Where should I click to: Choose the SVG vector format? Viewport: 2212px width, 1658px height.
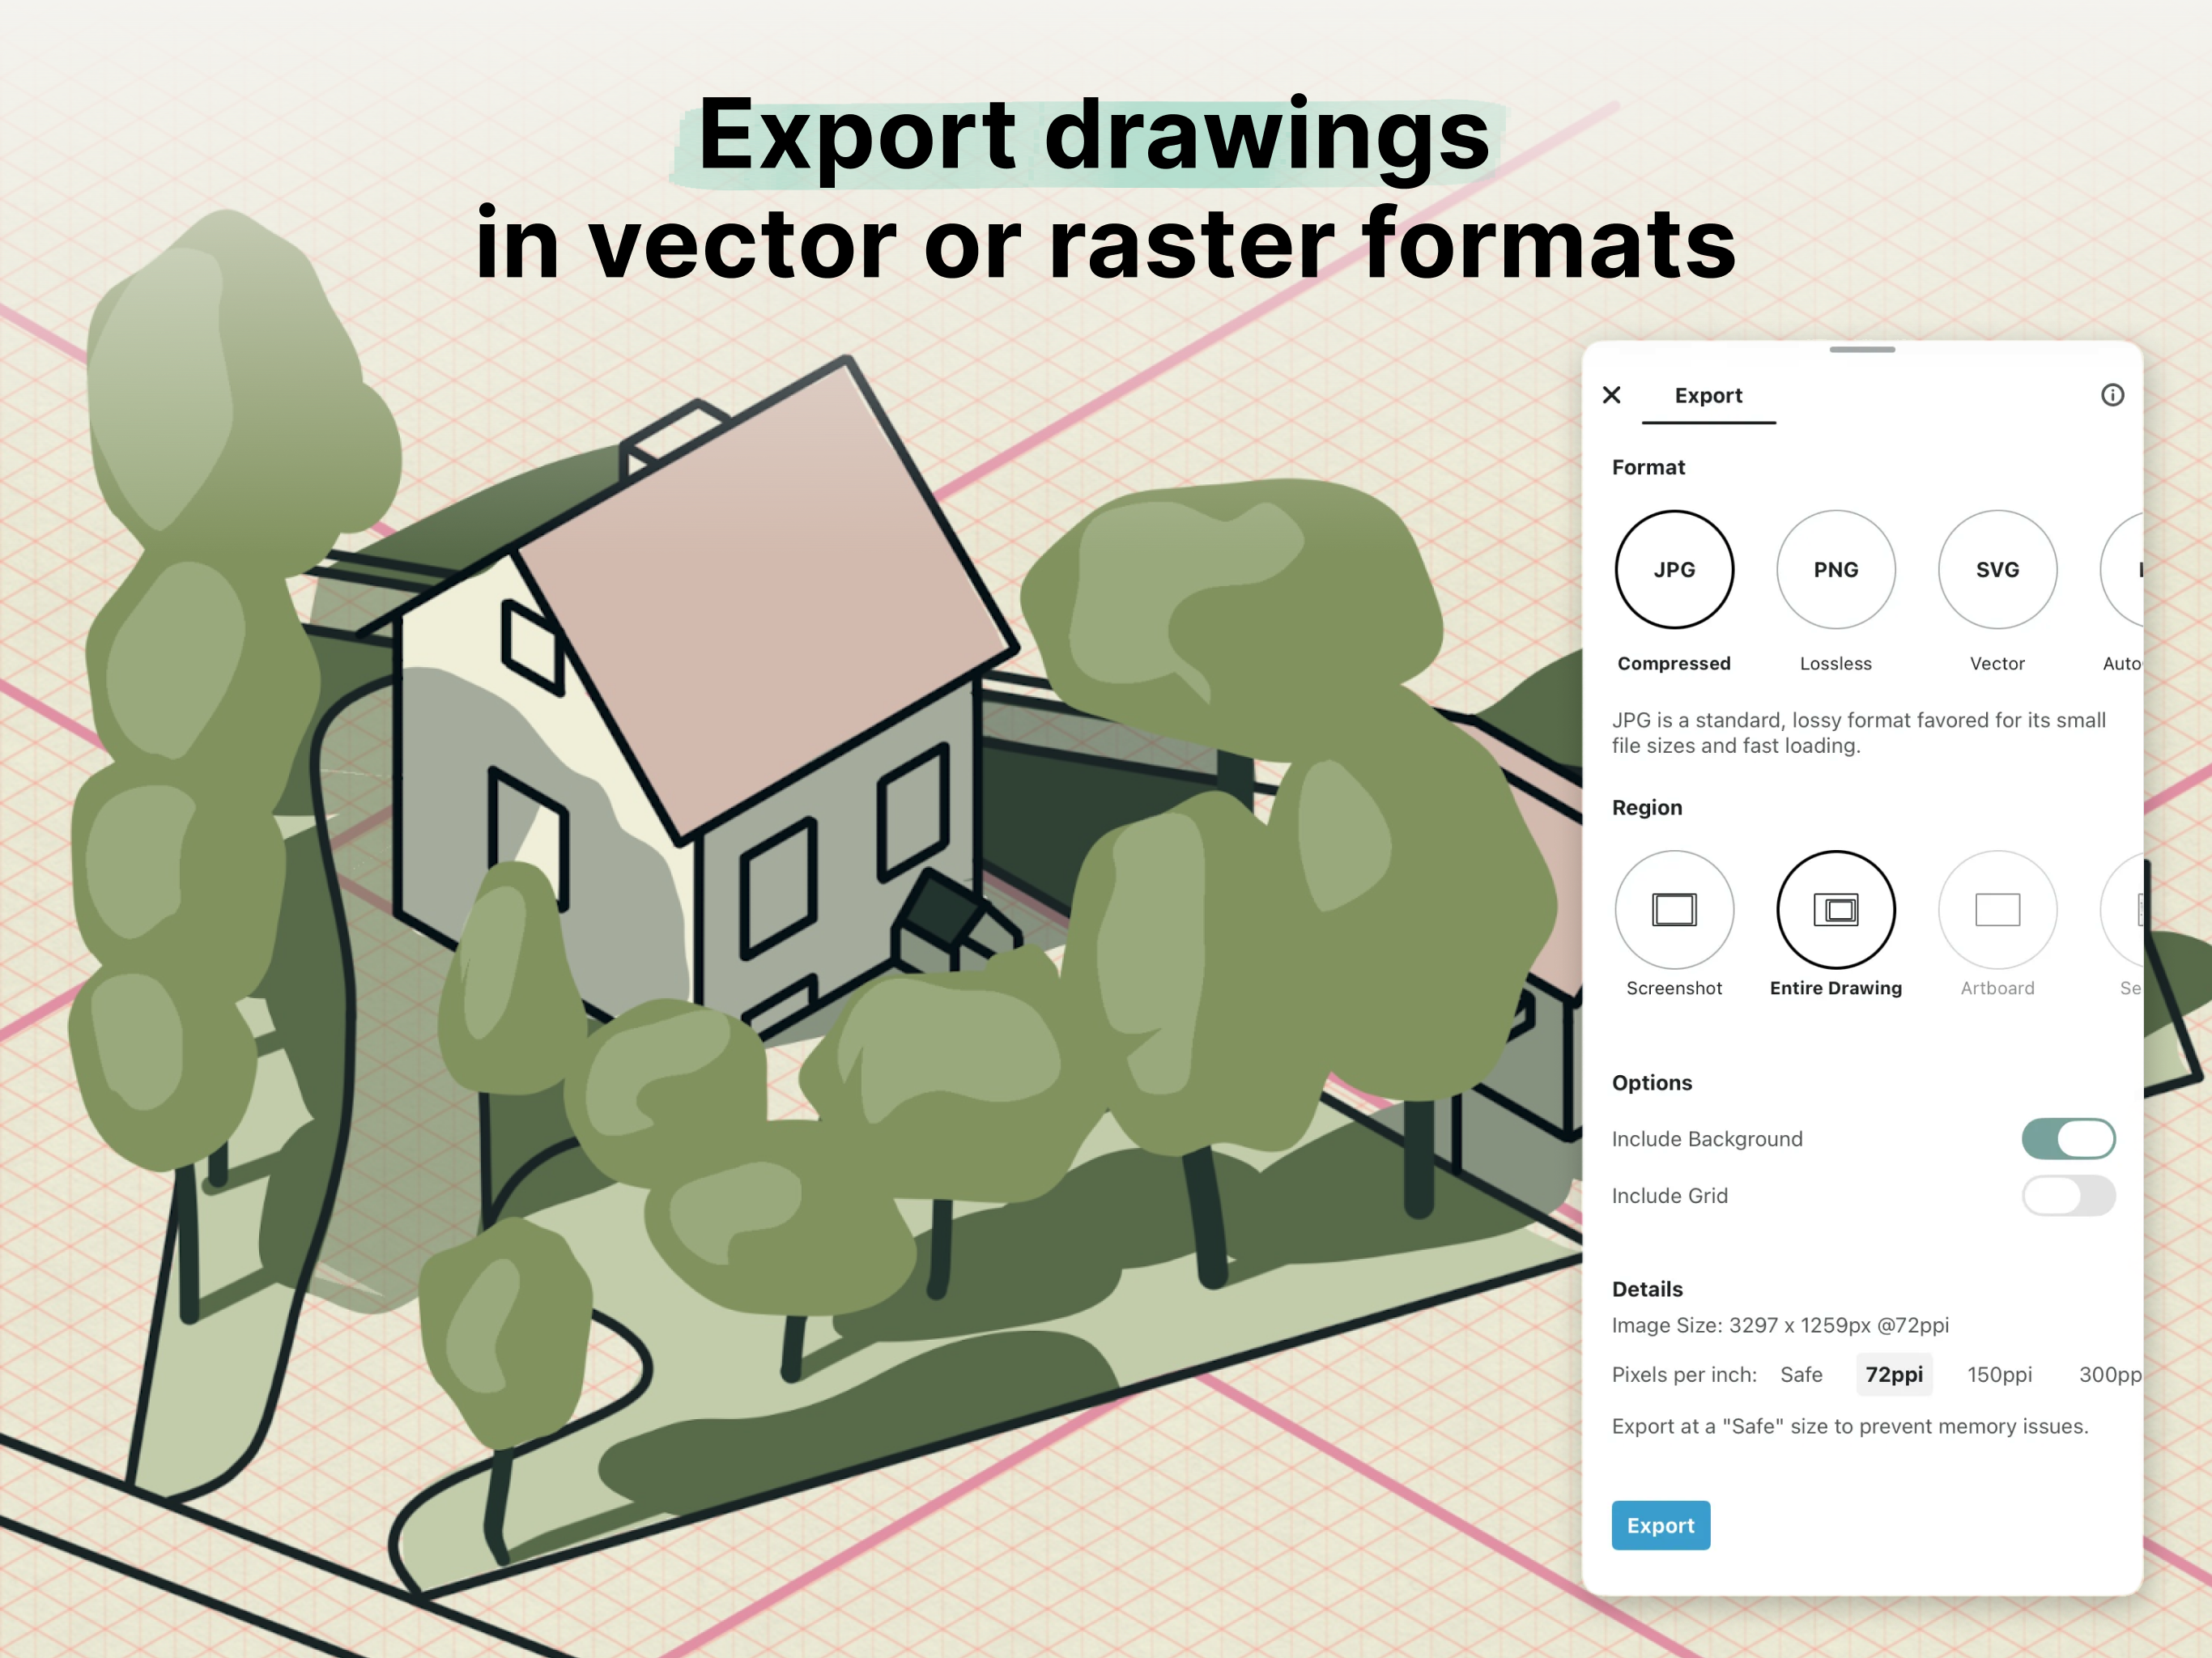(1997, 569)
